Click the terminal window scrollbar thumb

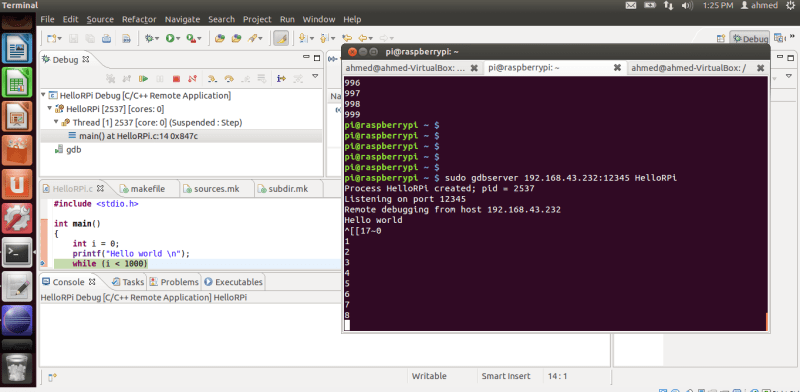[x=766, y=322]
